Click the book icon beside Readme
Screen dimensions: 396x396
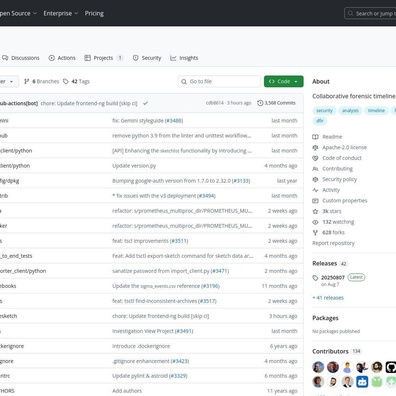(x=315, y=137)
